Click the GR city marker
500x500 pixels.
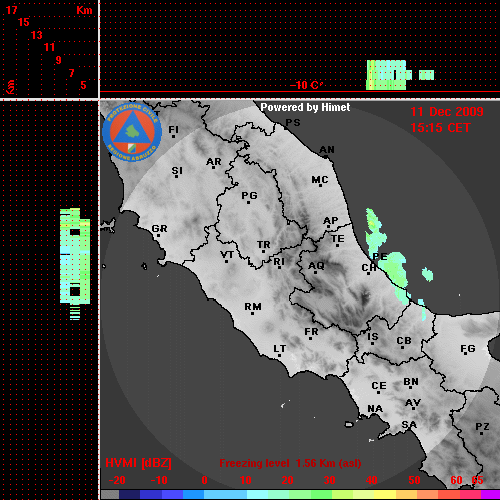pyautogui.click(x=158, y=236)
